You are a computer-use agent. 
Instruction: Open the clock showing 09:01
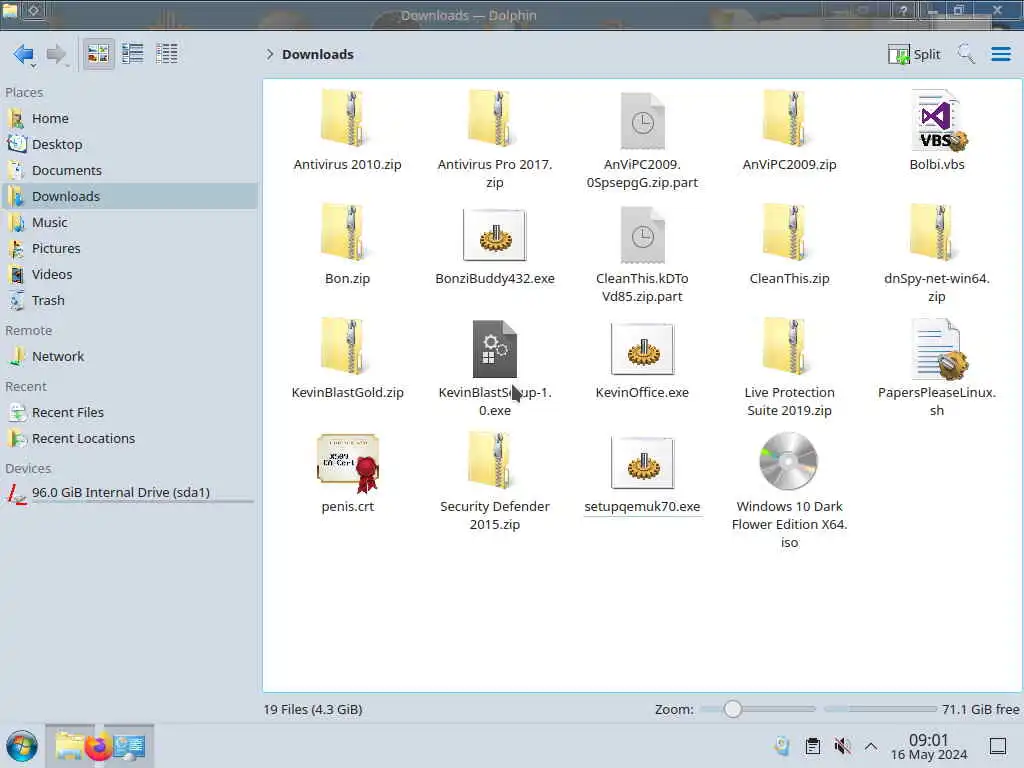(x=929, y=746)
